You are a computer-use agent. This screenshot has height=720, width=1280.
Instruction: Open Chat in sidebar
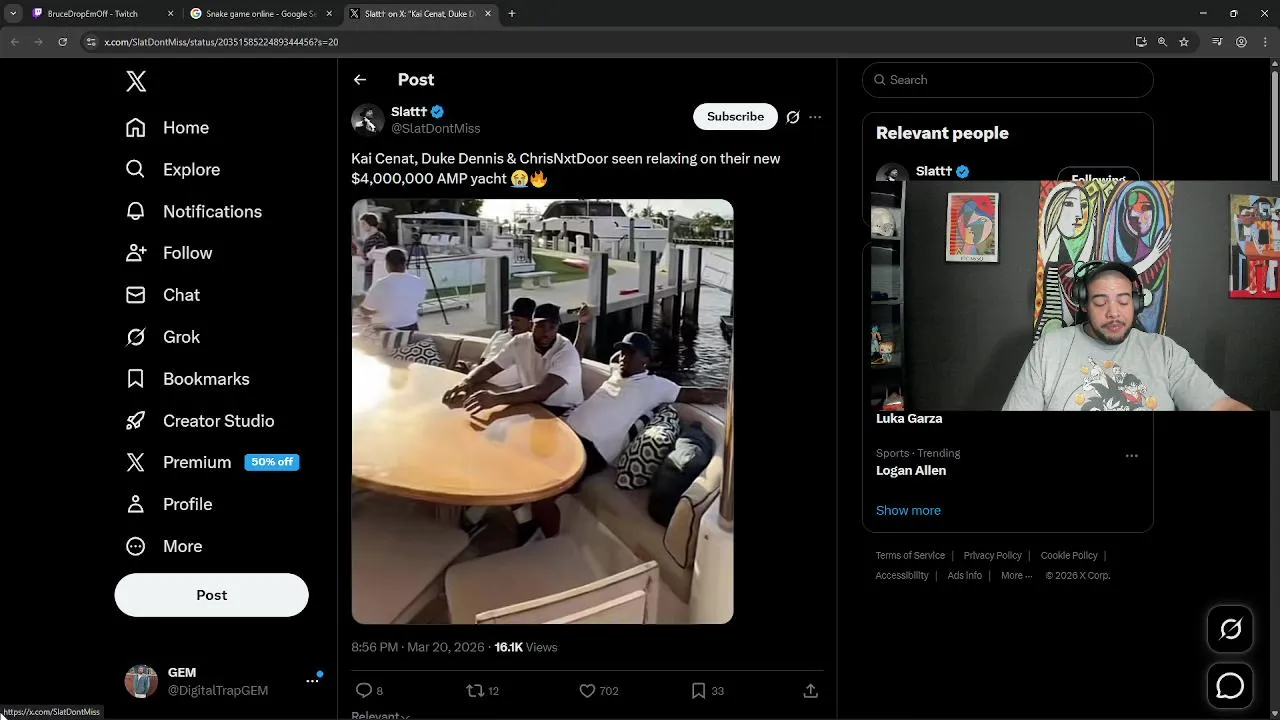pyautogui.click(x=163, y=295)
